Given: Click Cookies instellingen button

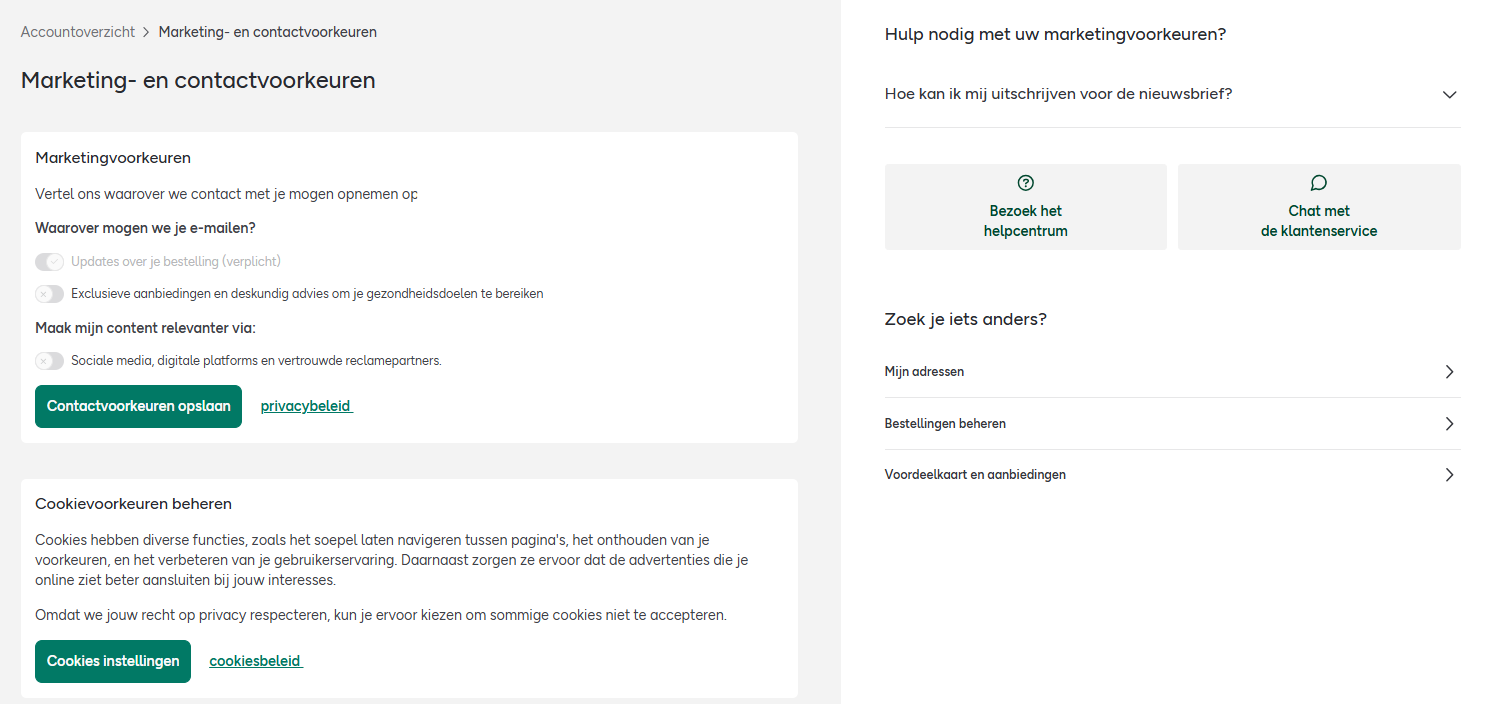Looking at the screenshot, I should [113, 661].
